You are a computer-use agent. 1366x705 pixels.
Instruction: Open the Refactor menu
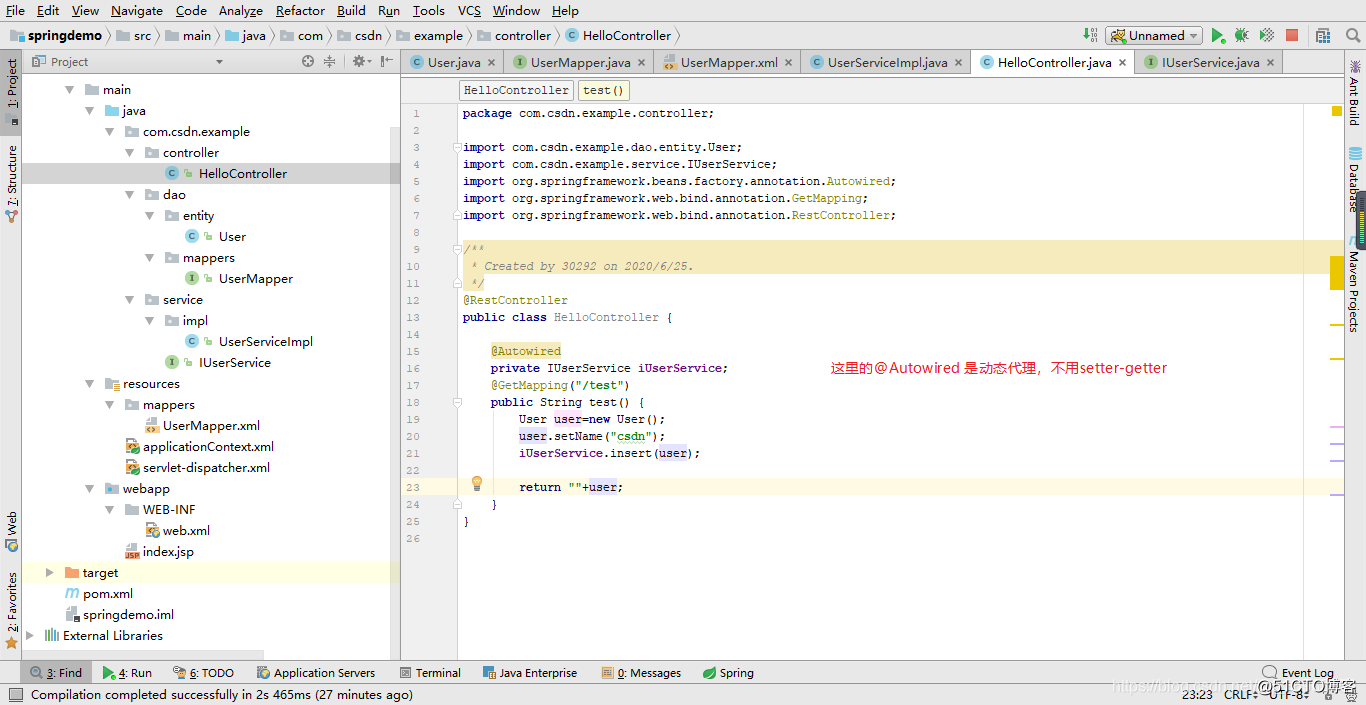(x=300, y=10)
